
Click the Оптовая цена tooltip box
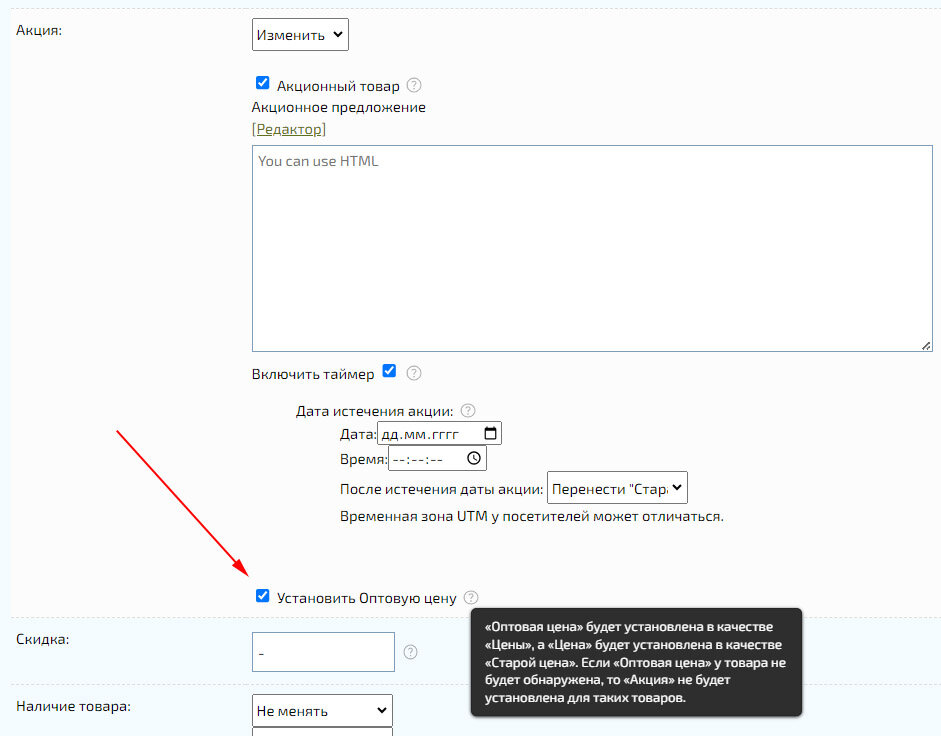pos(636,661)
